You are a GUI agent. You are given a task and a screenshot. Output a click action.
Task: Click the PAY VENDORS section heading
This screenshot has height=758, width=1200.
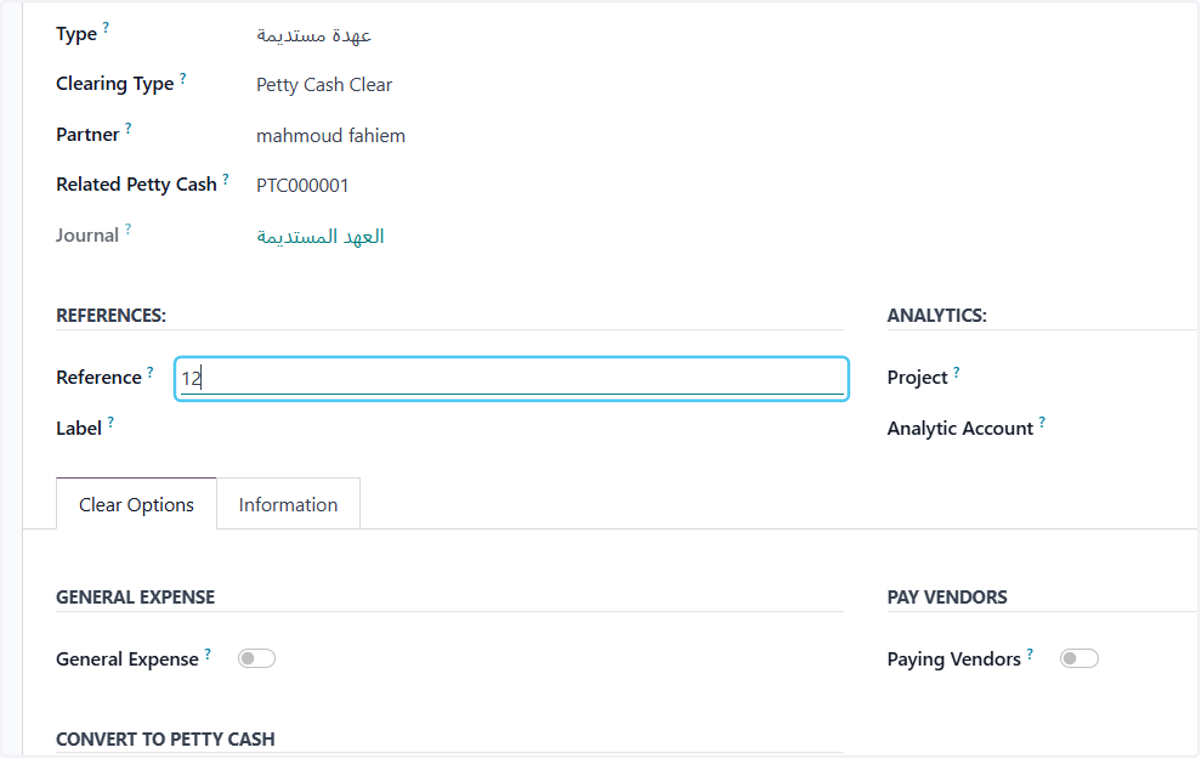coord(947,598)
